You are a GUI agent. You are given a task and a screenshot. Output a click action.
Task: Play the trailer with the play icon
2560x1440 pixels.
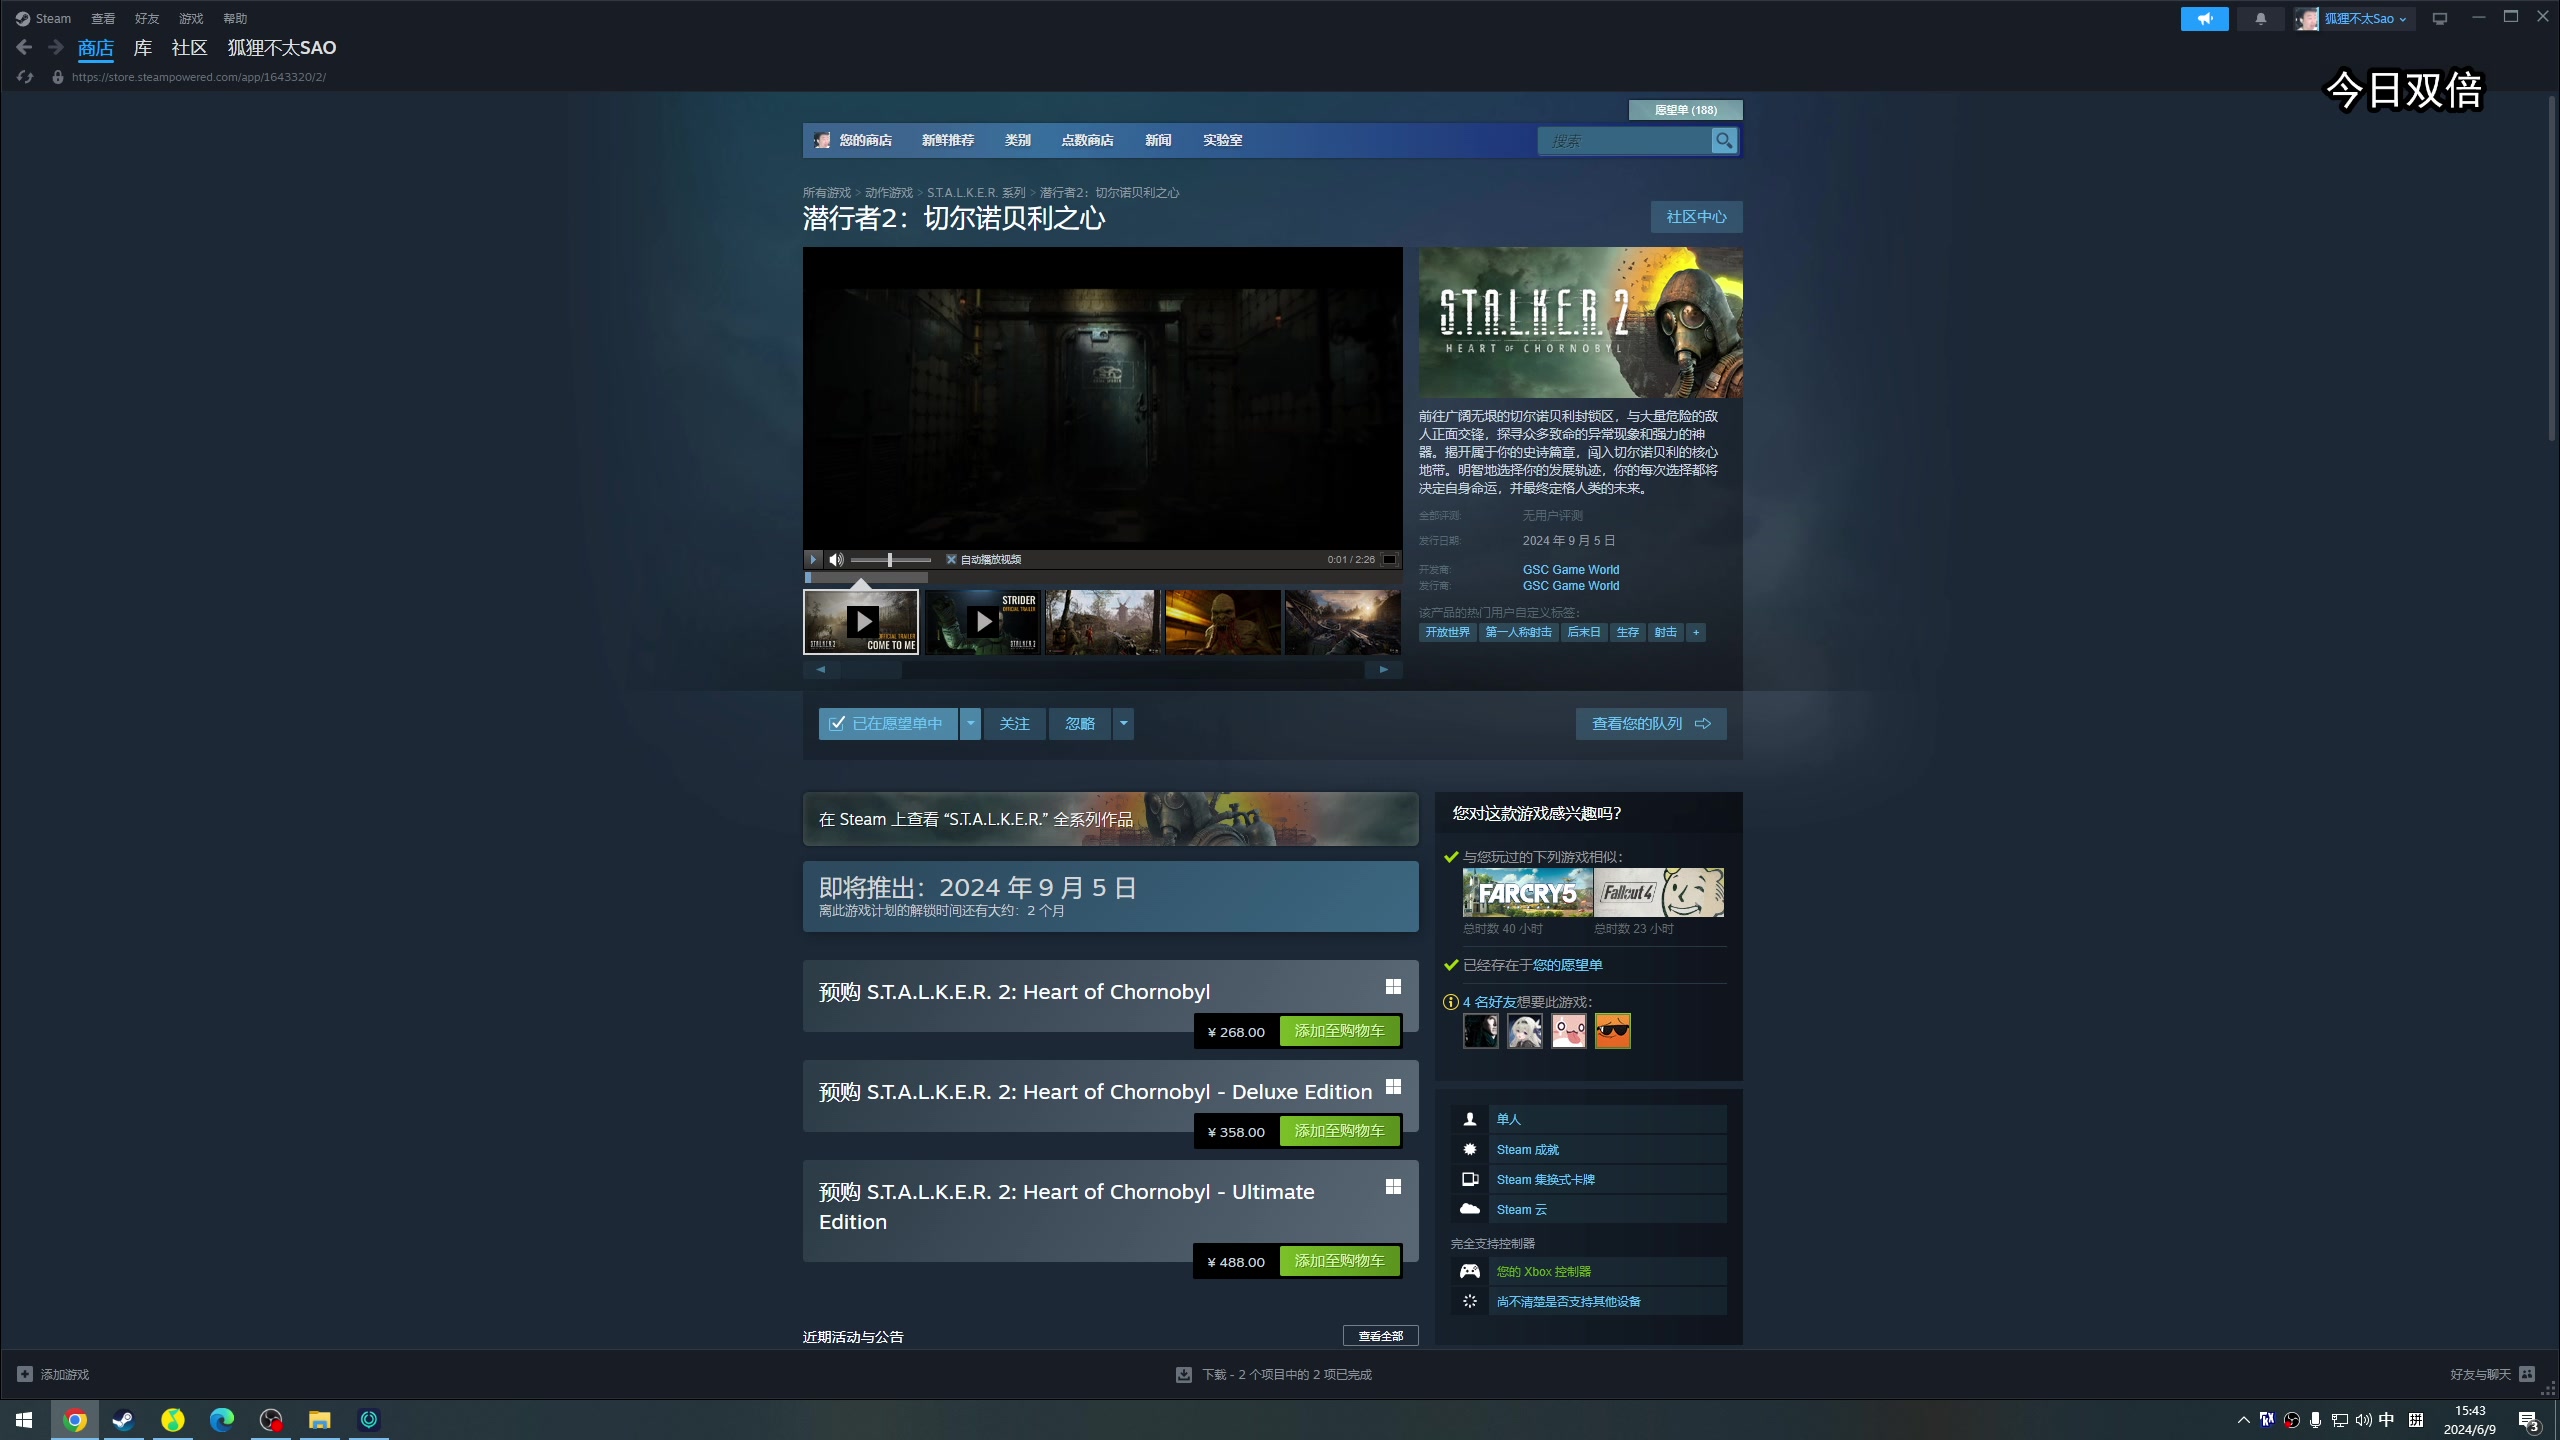(813, 559)
